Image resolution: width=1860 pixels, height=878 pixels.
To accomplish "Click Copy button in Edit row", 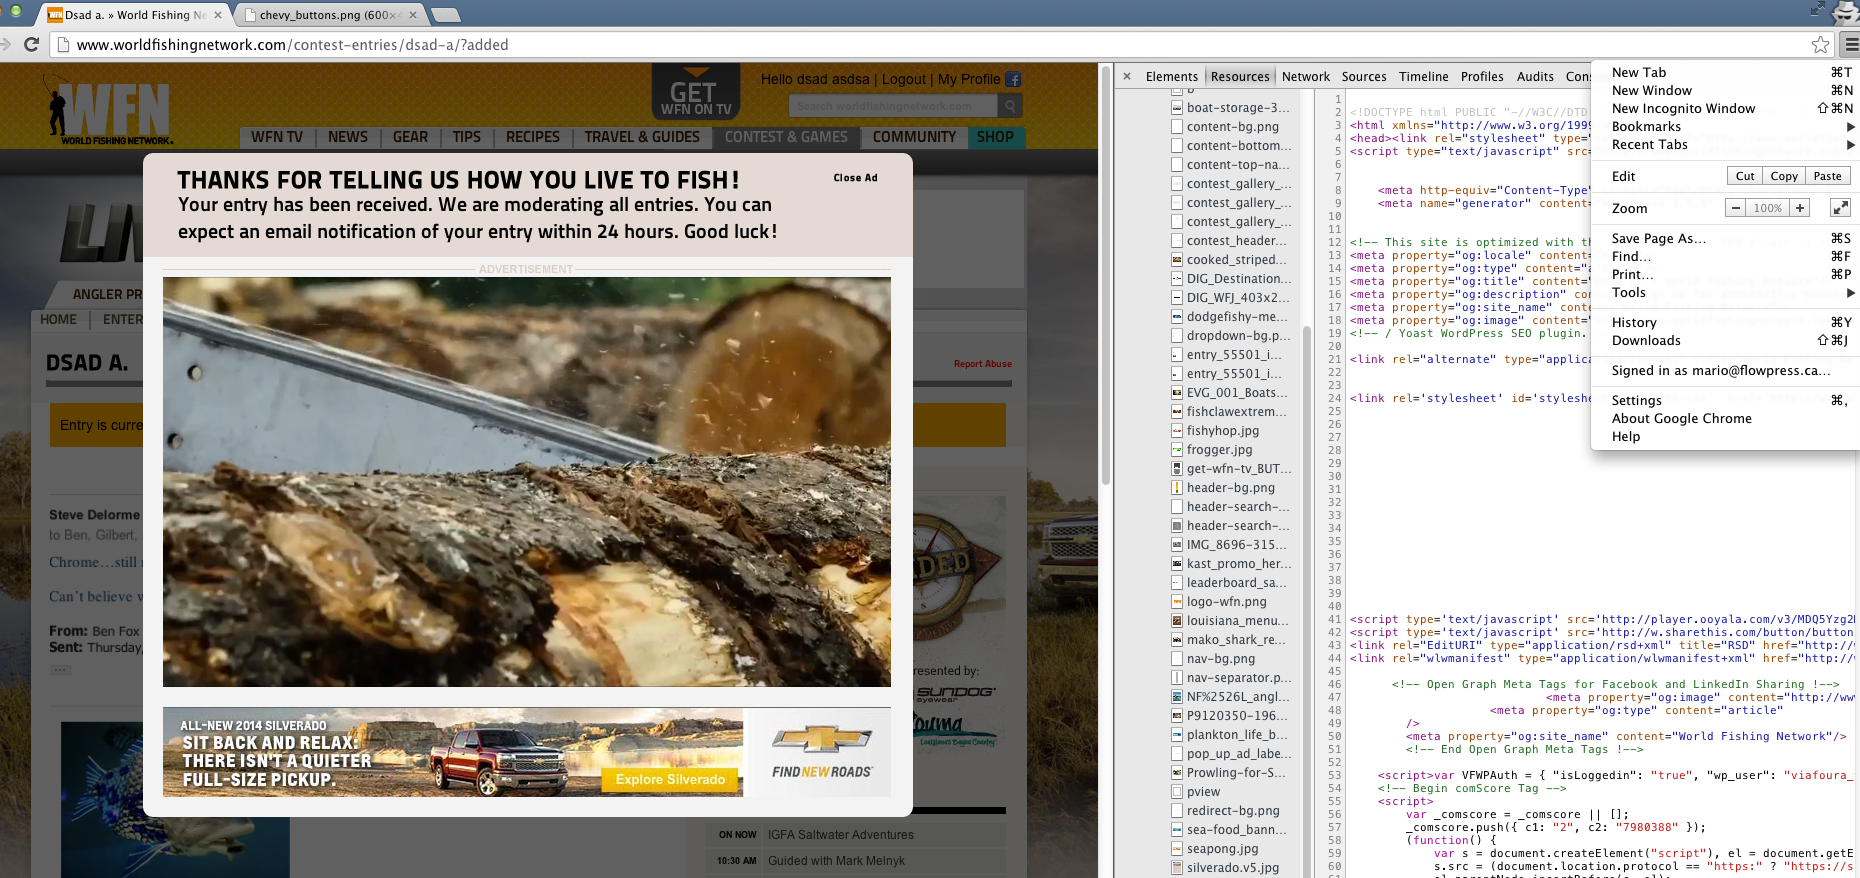I will tap(1784, 176).
